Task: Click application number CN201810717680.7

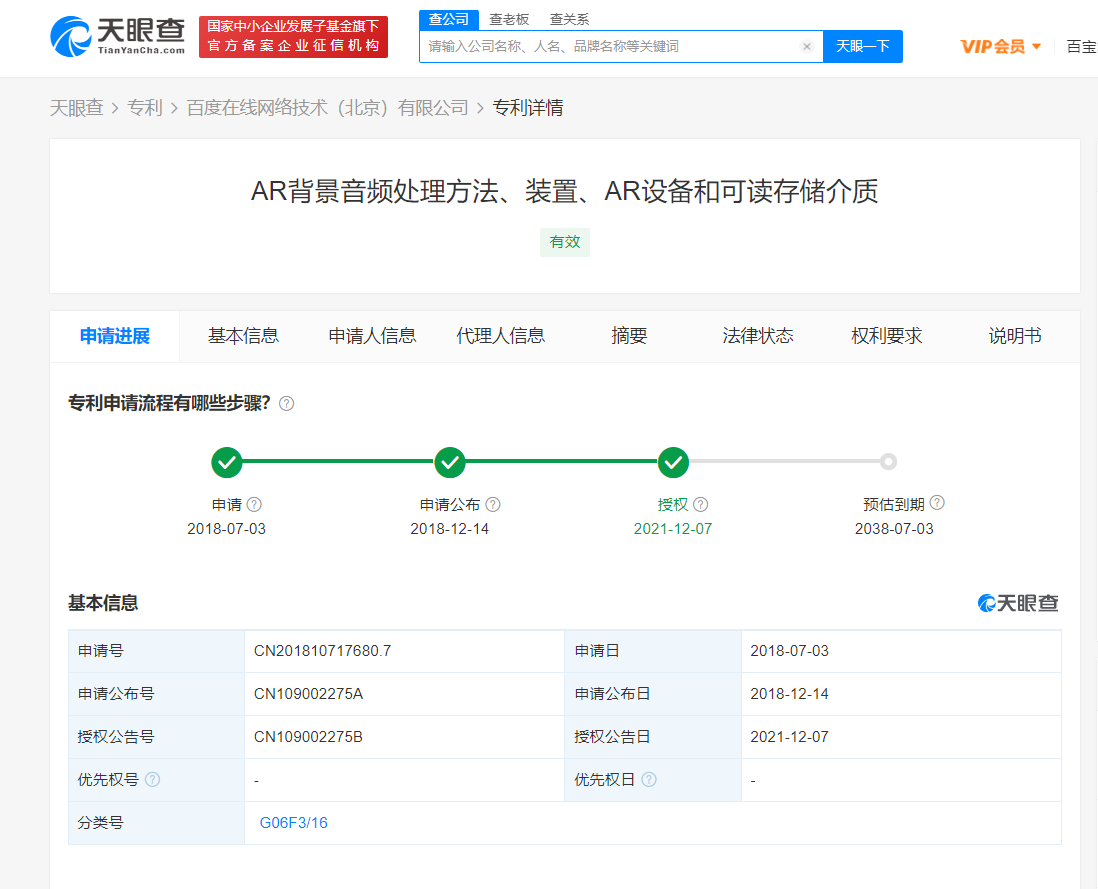Action: click(x=323, y=651)
